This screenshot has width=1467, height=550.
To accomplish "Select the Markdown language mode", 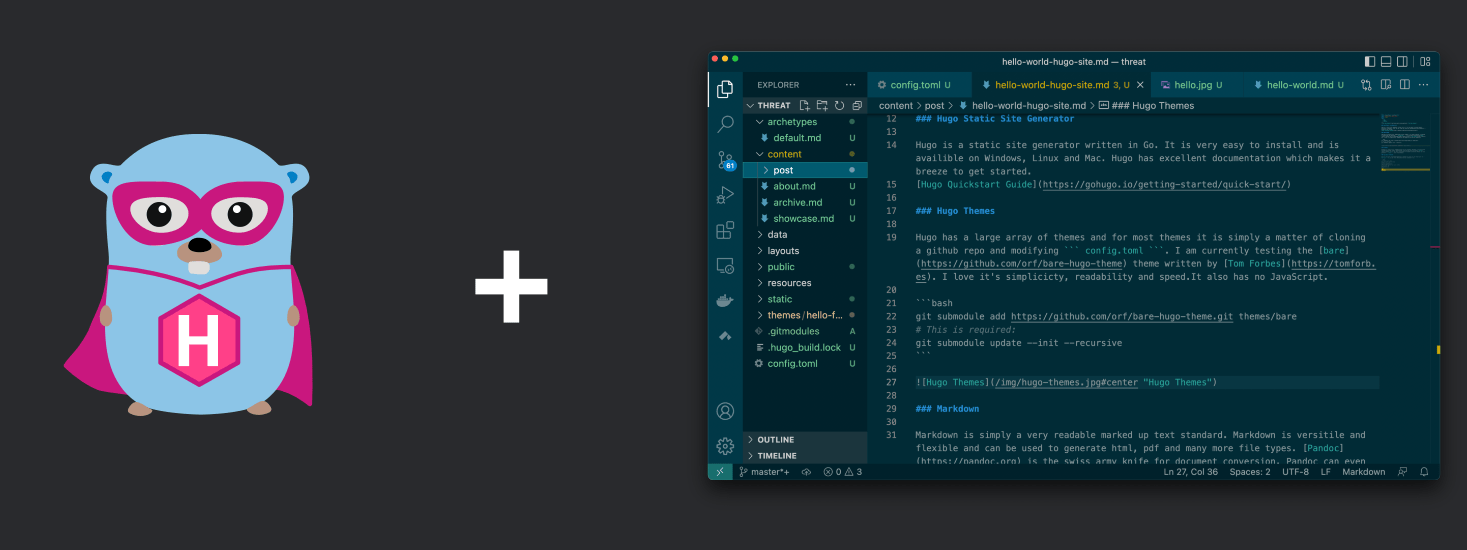I will 1364,472.
